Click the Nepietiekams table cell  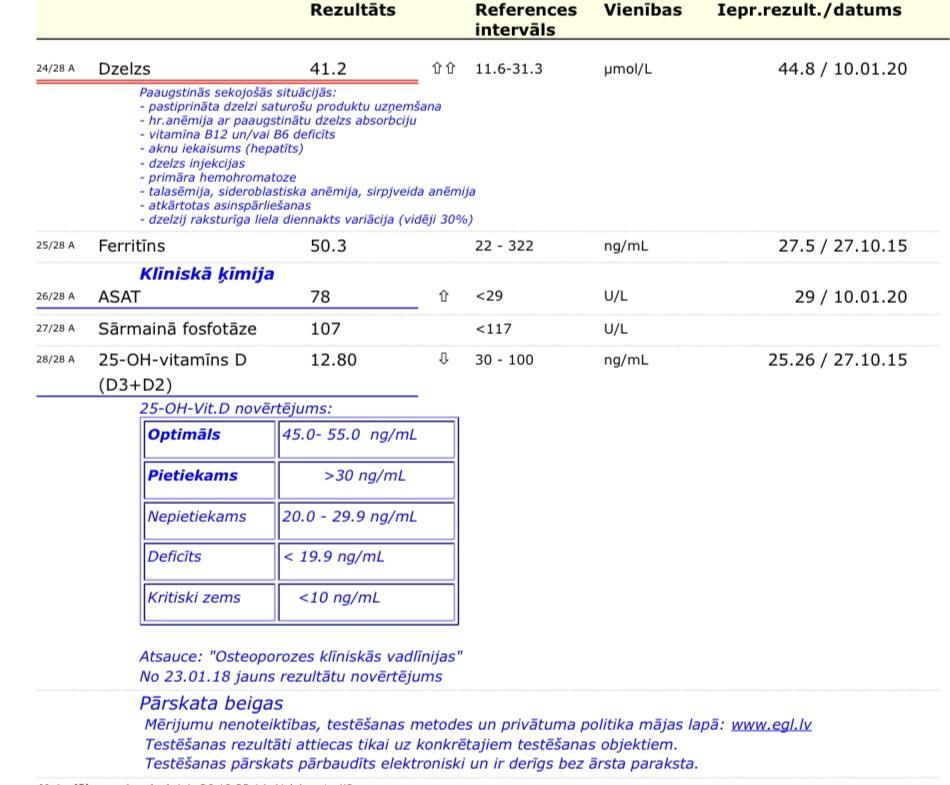tap(210, 520)
